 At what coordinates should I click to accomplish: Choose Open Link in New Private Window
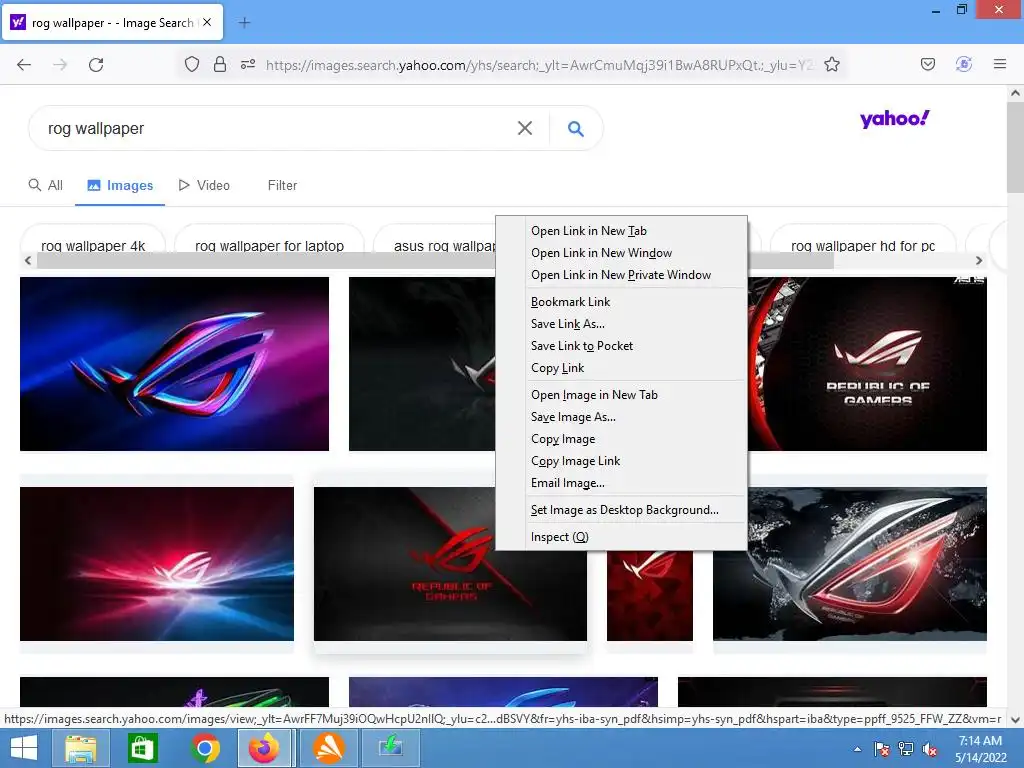(x=621, y=275)
